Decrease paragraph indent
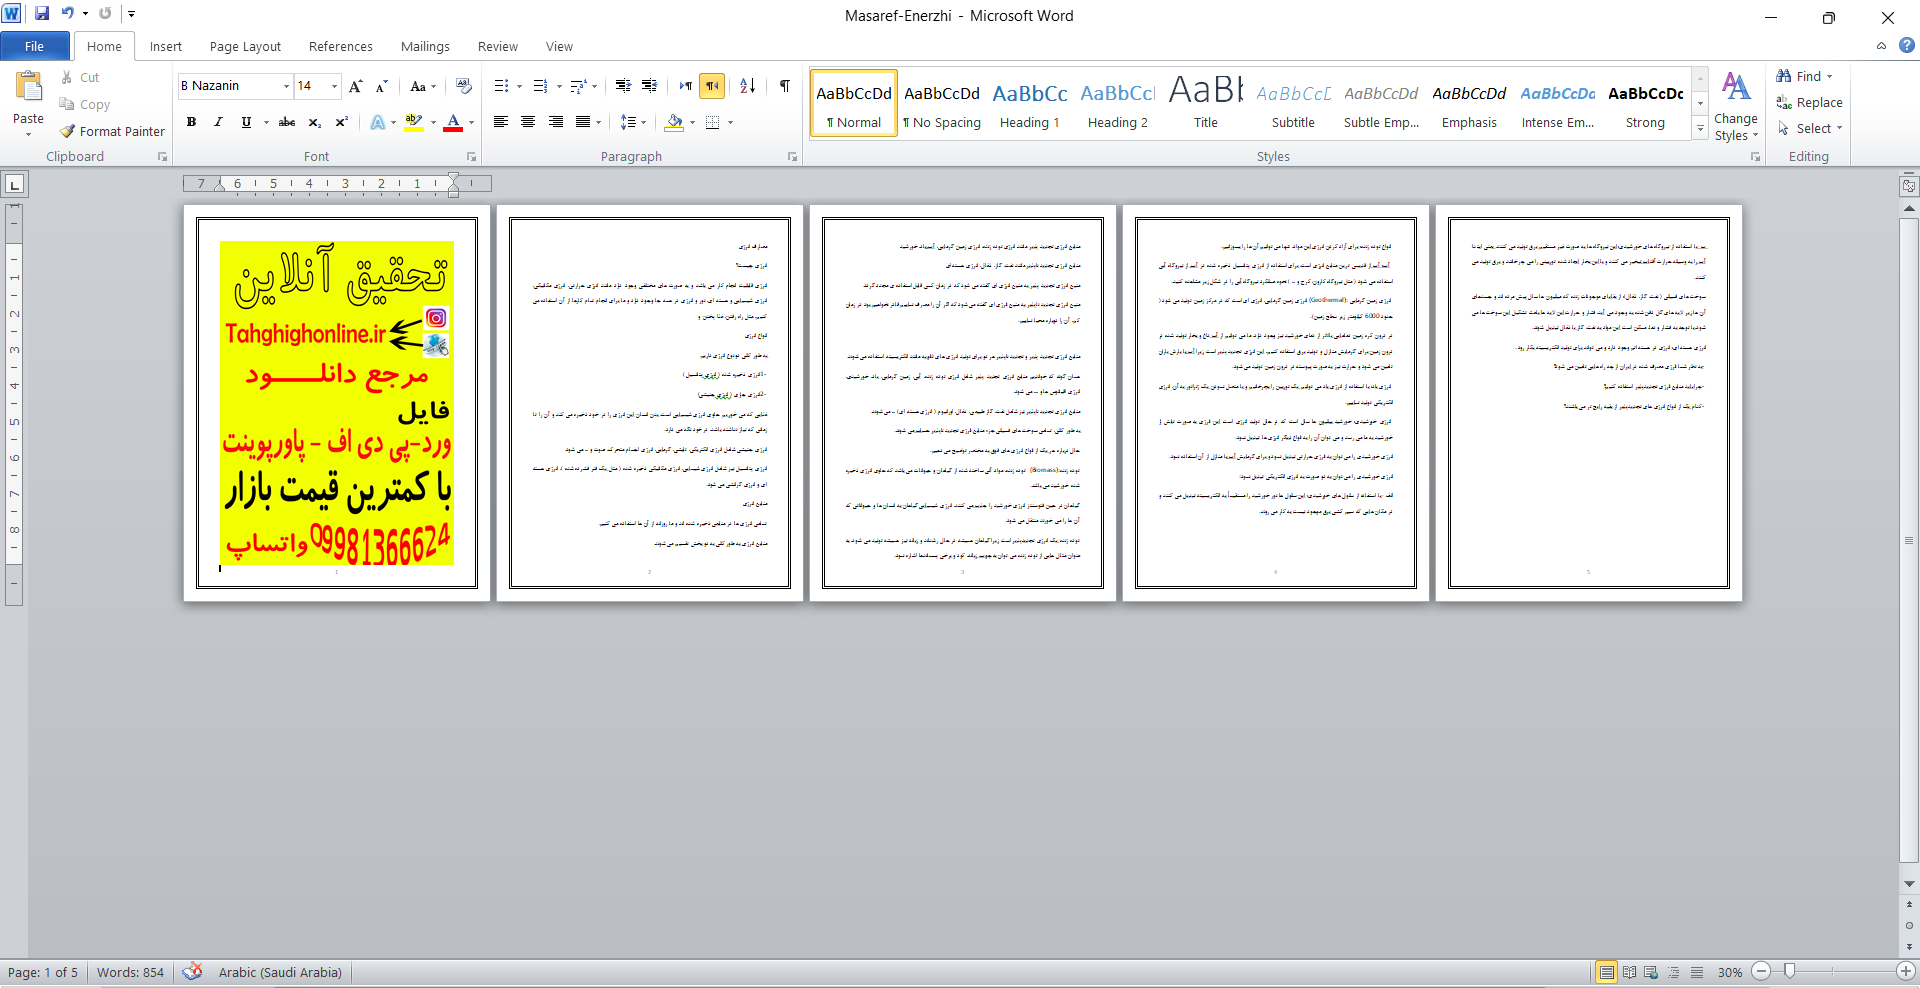 pyautogui.click(x=623, y=86)
